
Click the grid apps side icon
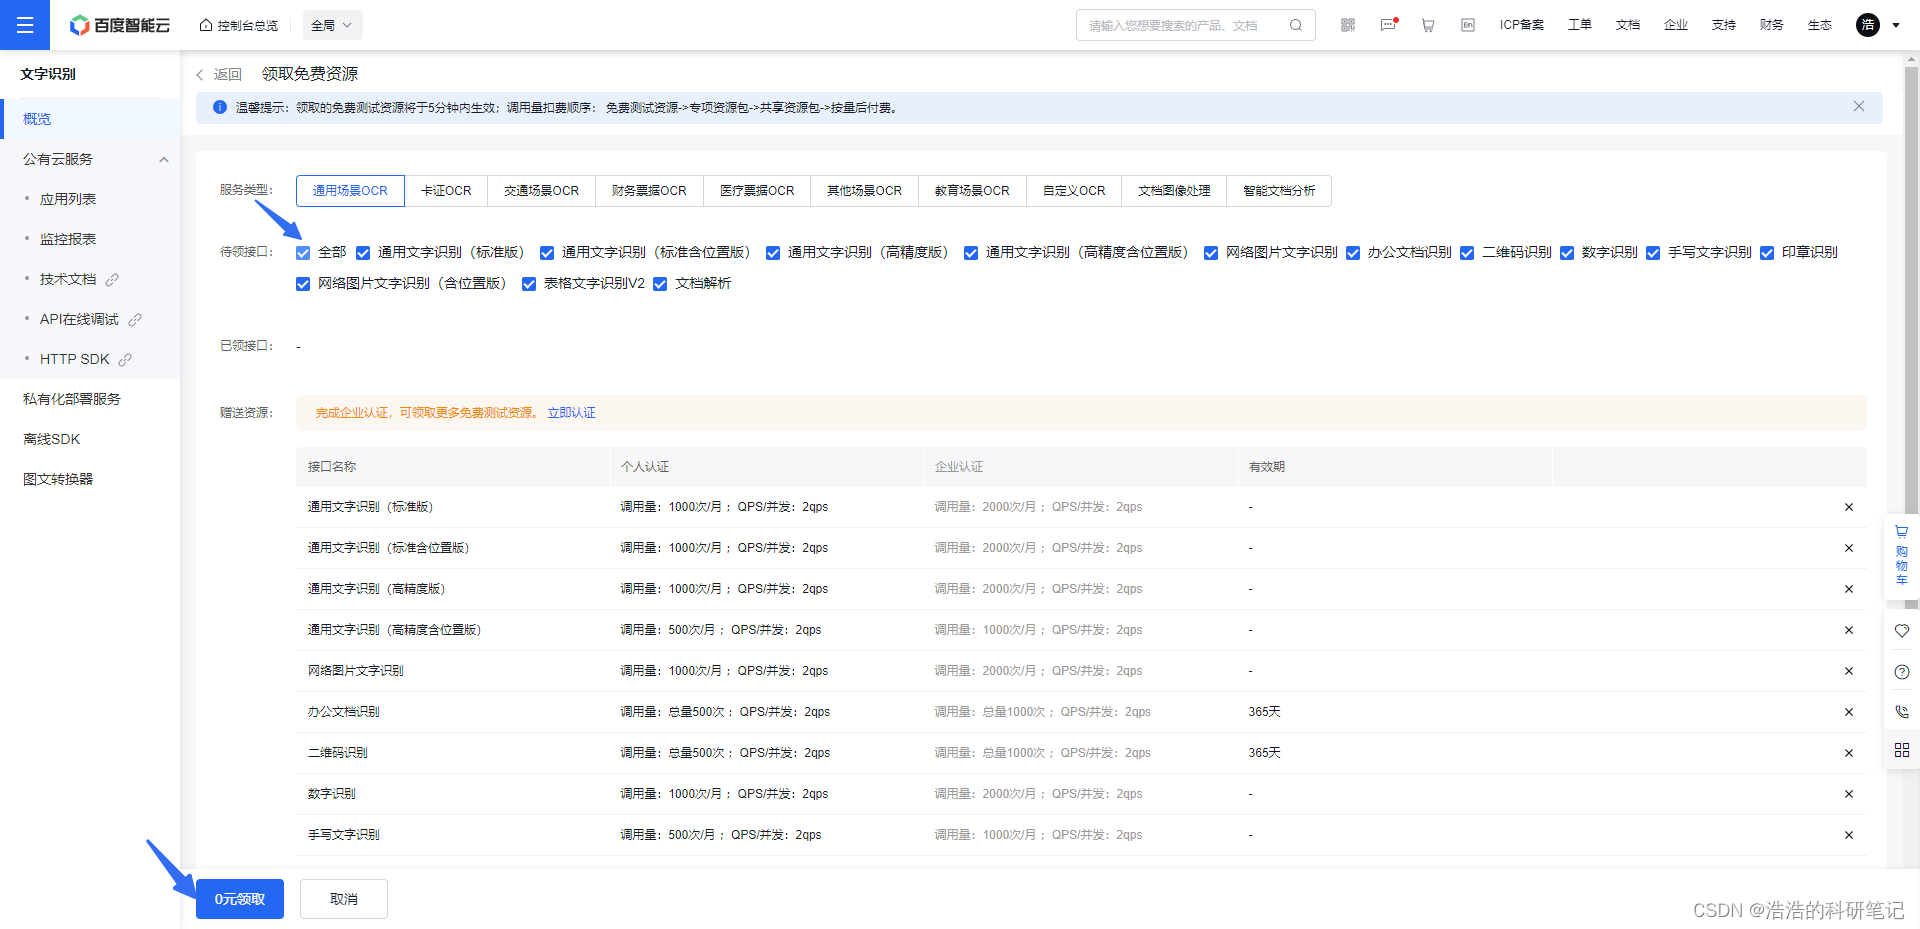coord(1901,750)
